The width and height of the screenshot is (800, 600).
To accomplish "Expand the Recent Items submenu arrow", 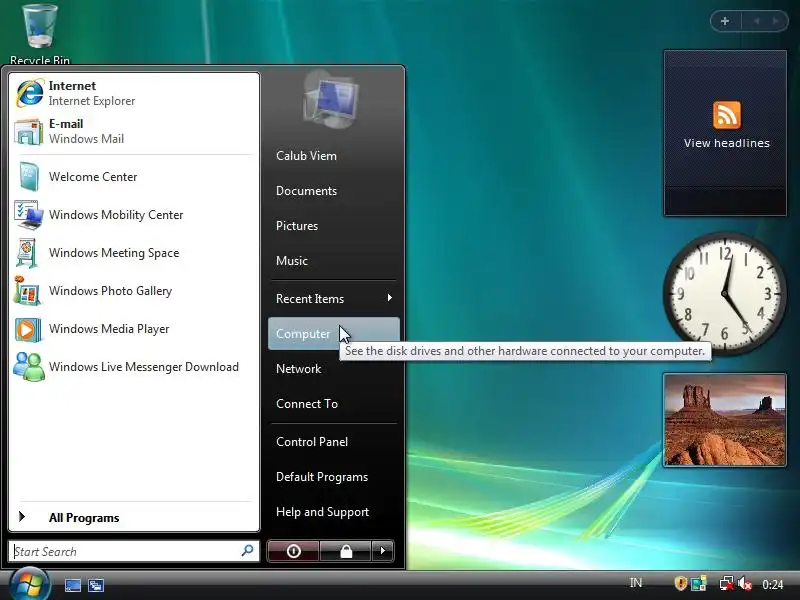I will click(x=390, y=297).
